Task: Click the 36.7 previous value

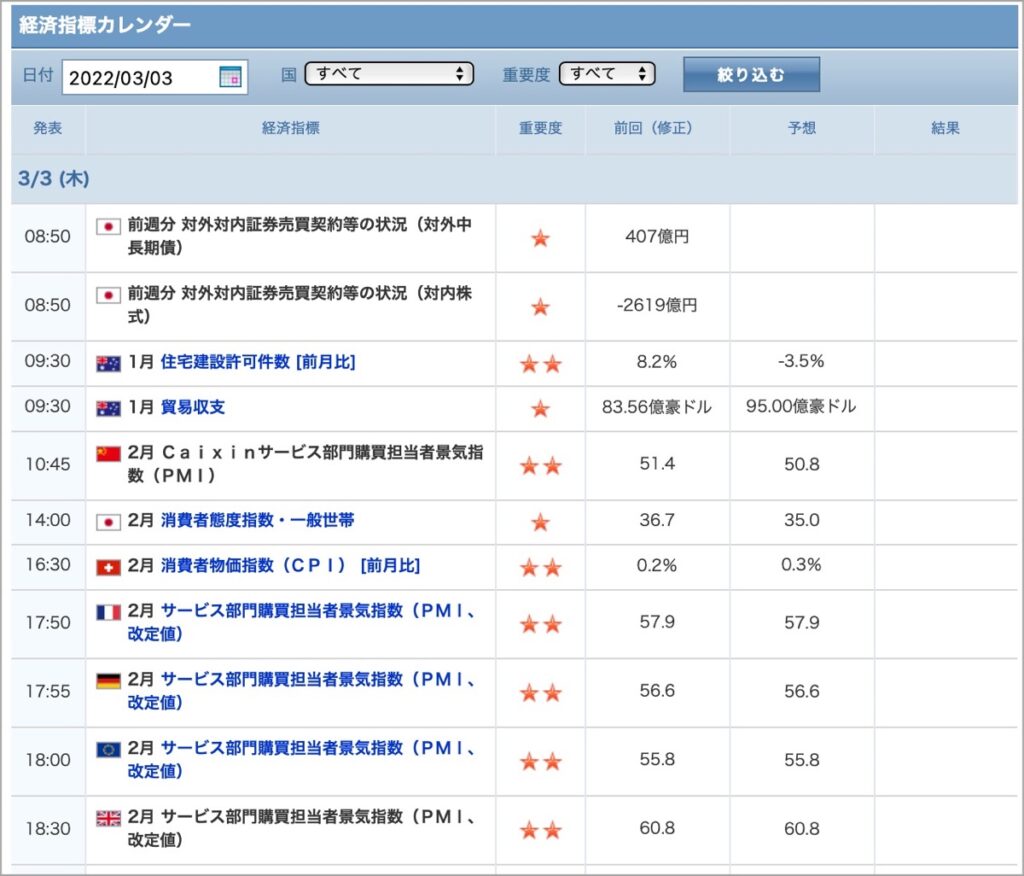Action: click(x=657, y=520)
